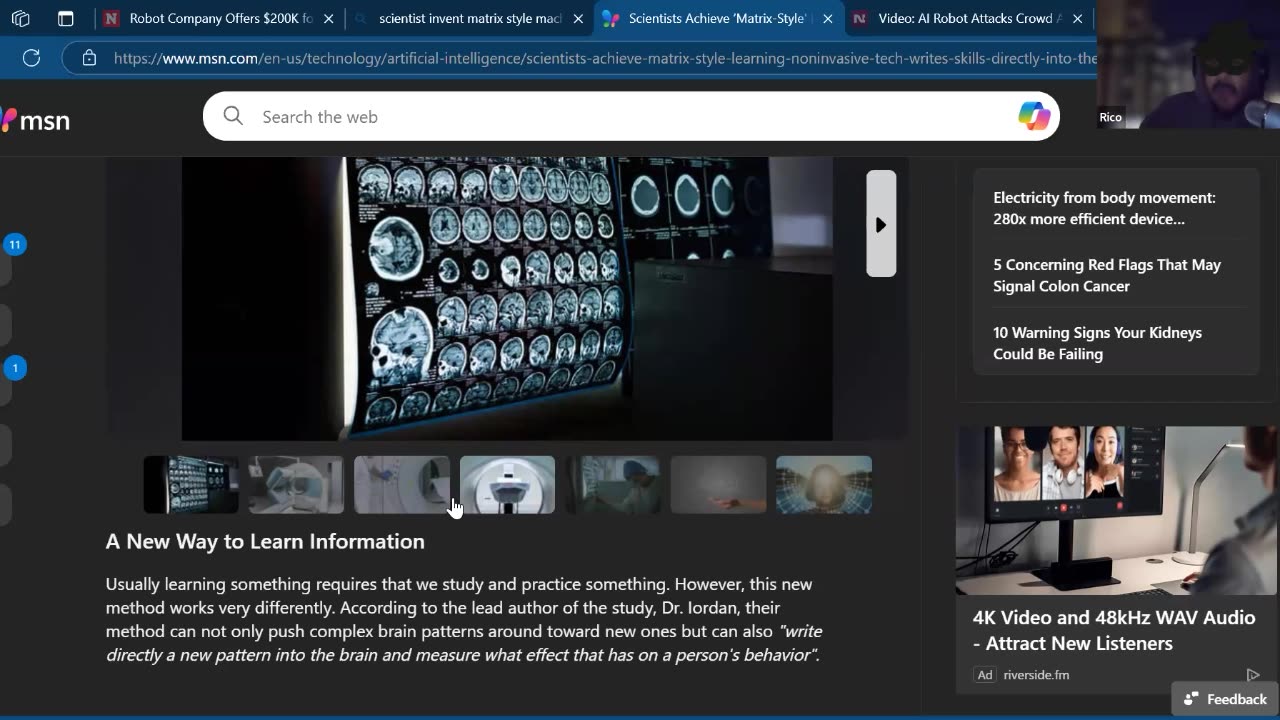The width and height of the screenshot is (1280, 720).
Task: Open Electricity from body movement article
Action: (1104, 208)
